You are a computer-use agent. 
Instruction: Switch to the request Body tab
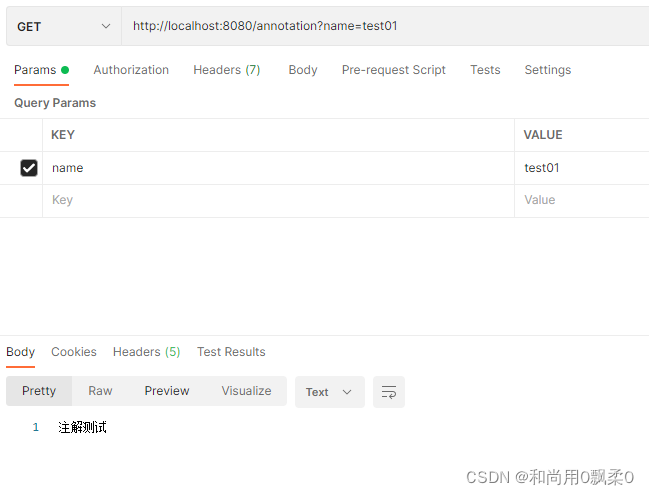click(303, 70)
